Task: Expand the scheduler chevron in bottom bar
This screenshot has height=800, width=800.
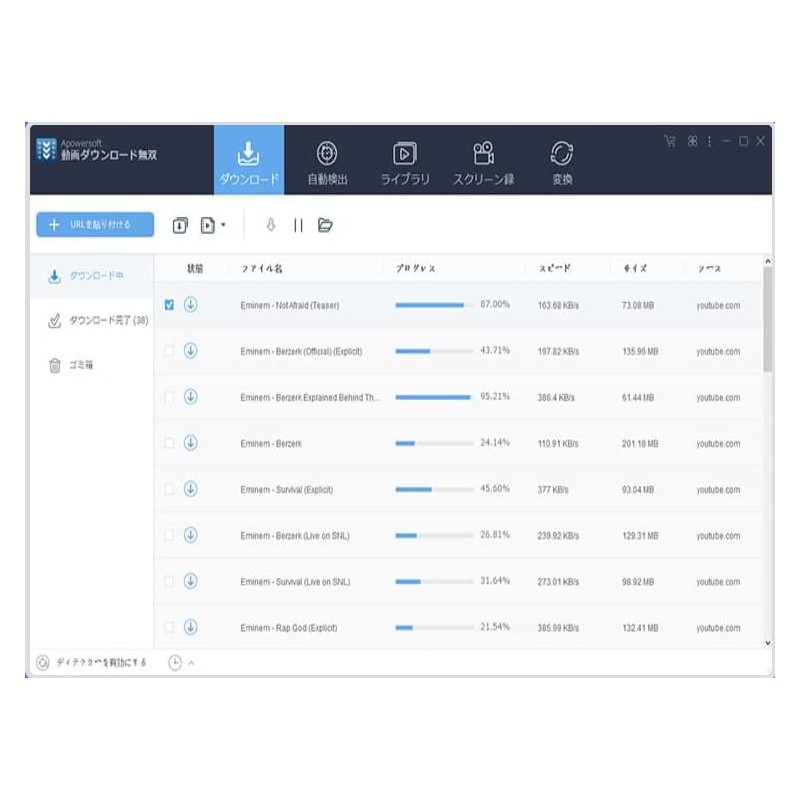Action: coord(191,663)
